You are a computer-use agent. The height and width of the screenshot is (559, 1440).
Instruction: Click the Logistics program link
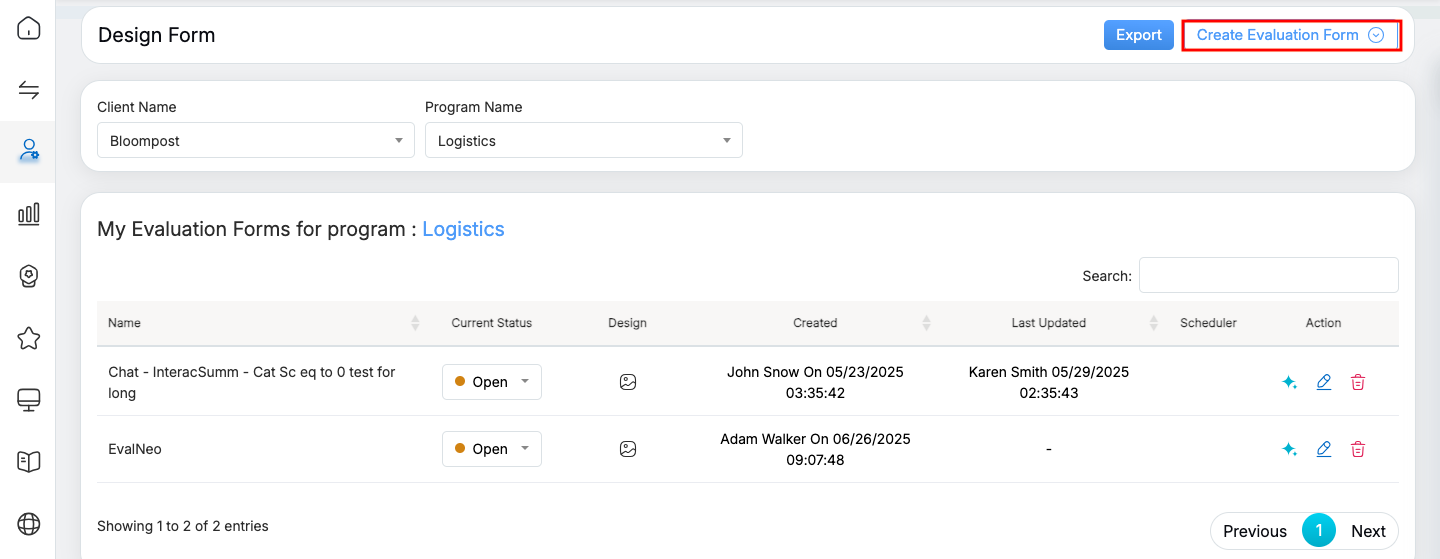pyautogui.click(x=463, y=229)
